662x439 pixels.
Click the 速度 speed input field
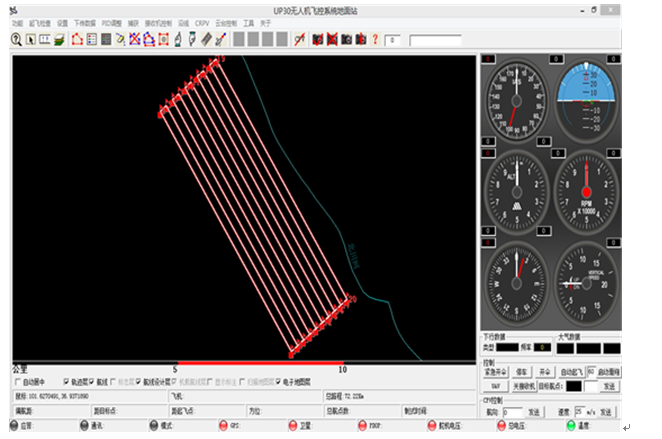tap(580, 412)
